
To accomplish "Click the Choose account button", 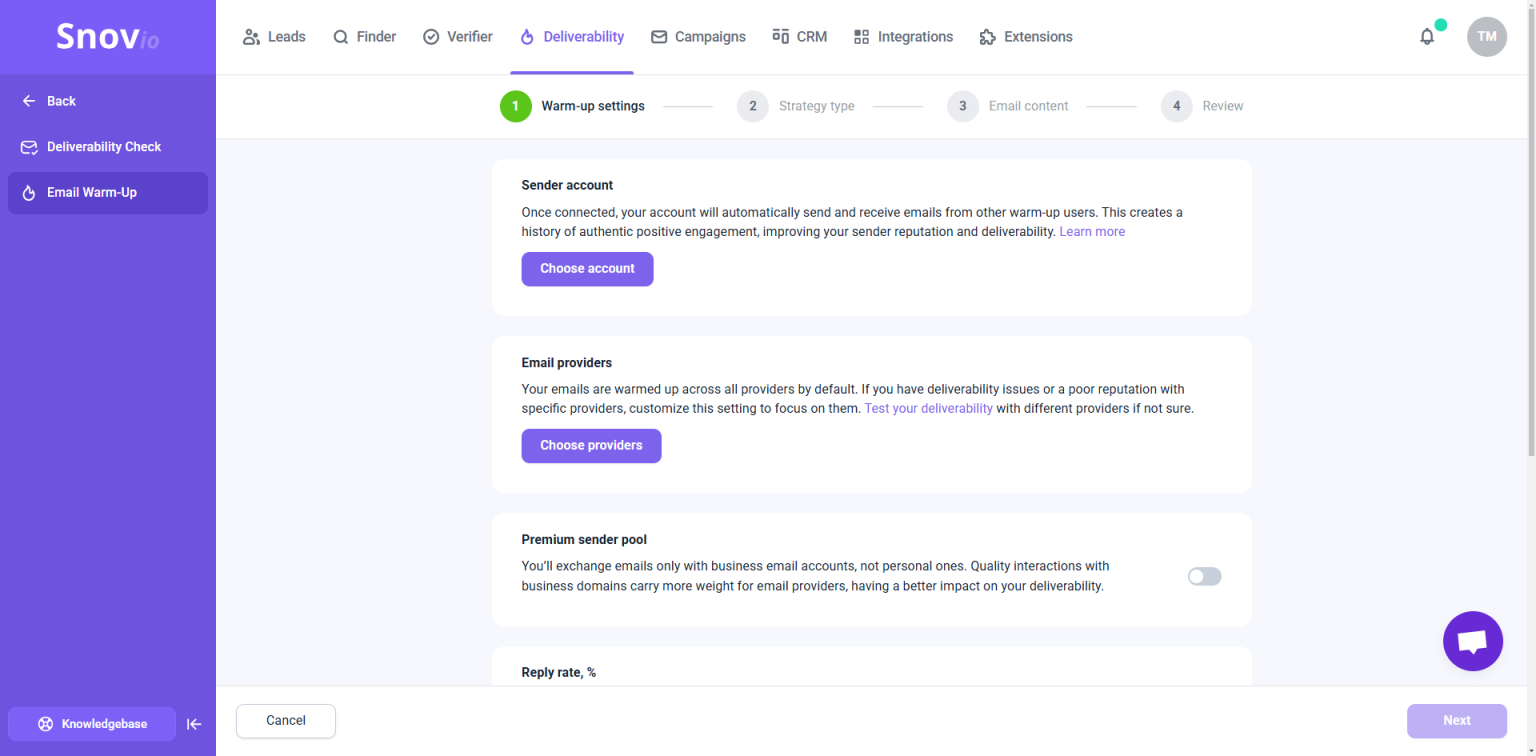I will pos(587,269).
